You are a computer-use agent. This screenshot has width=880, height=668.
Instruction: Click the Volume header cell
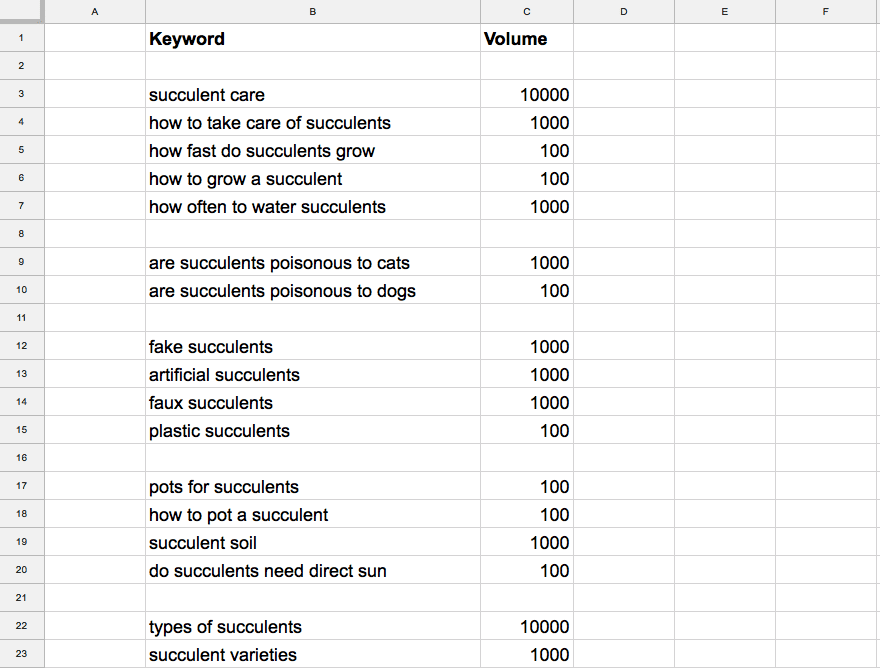pos(526,38)
